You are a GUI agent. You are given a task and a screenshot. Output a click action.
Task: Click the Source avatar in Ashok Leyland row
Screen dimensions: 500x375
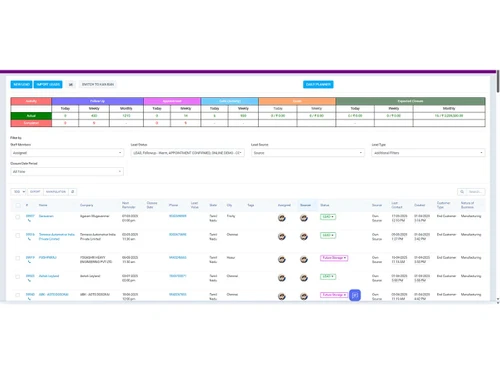point(304,278)
